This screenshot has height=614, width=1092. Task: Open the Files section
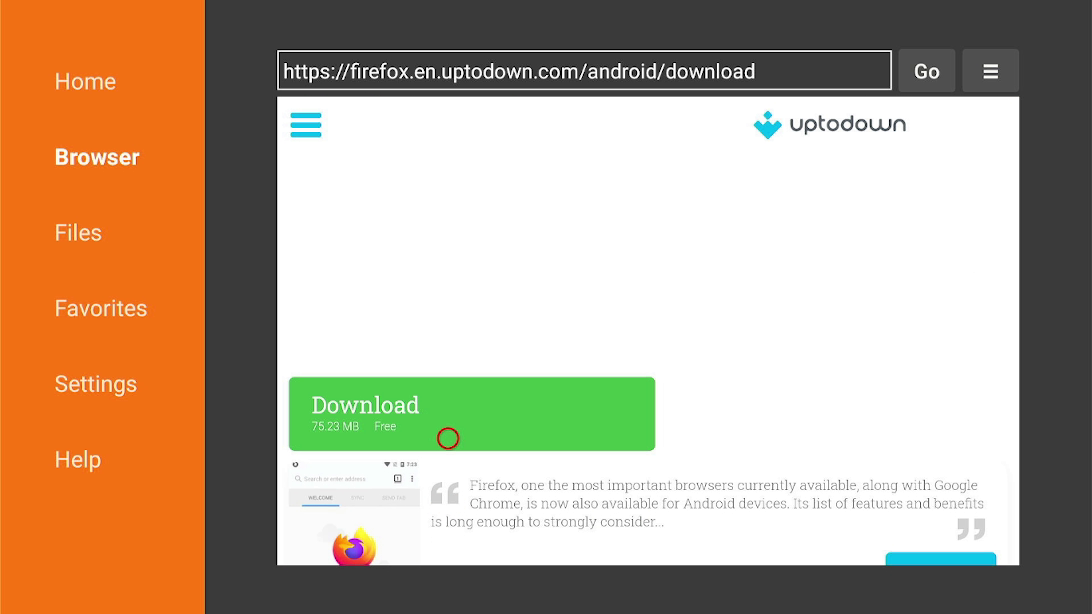tap(78, 233)
